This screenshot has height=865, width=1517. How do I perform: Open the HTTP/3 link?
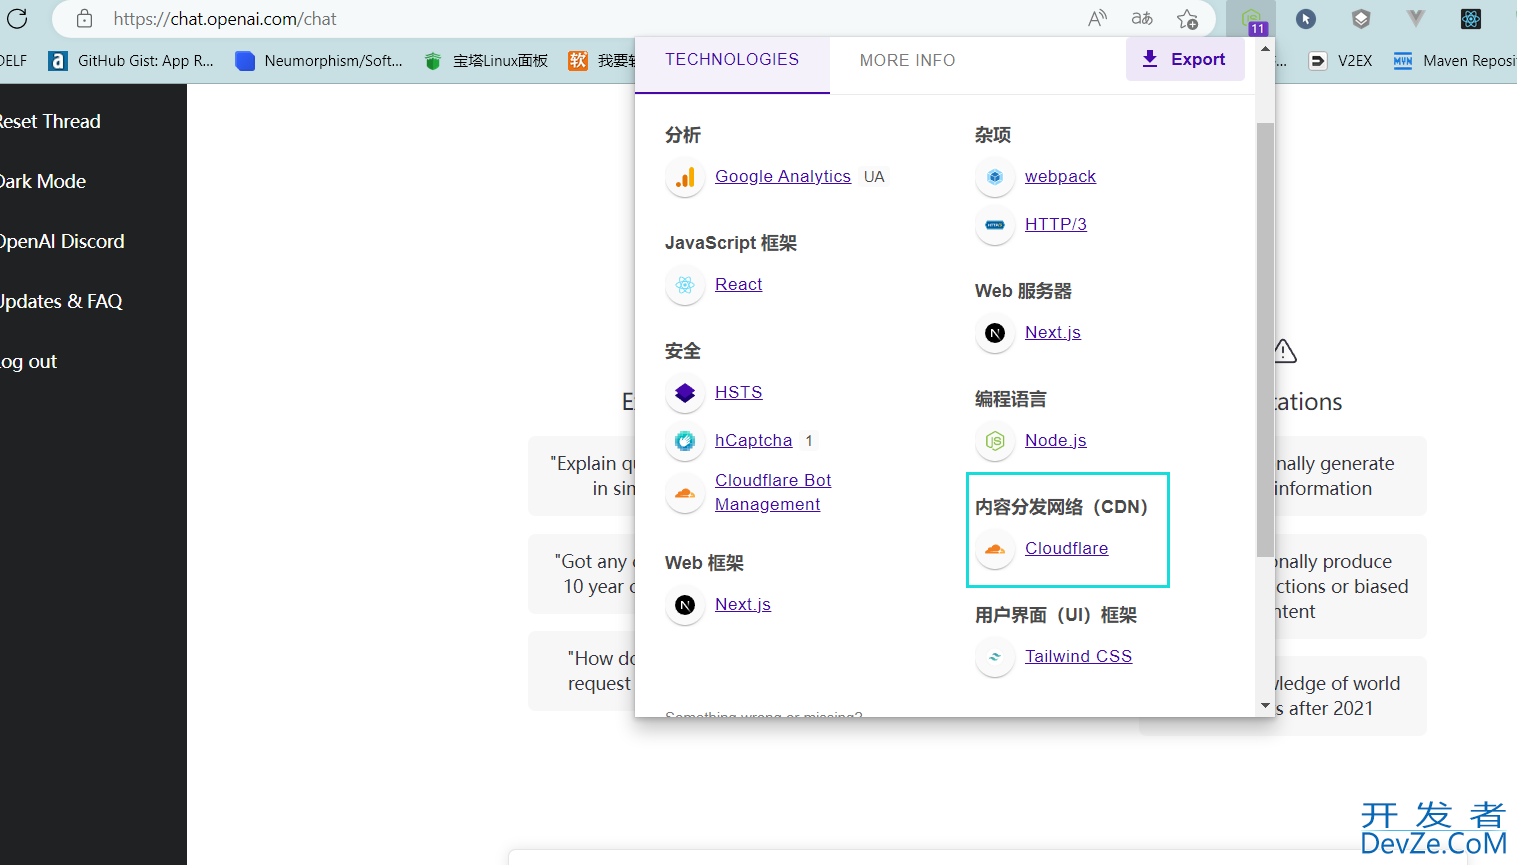pyautogui.click(x=1056, y=224)
